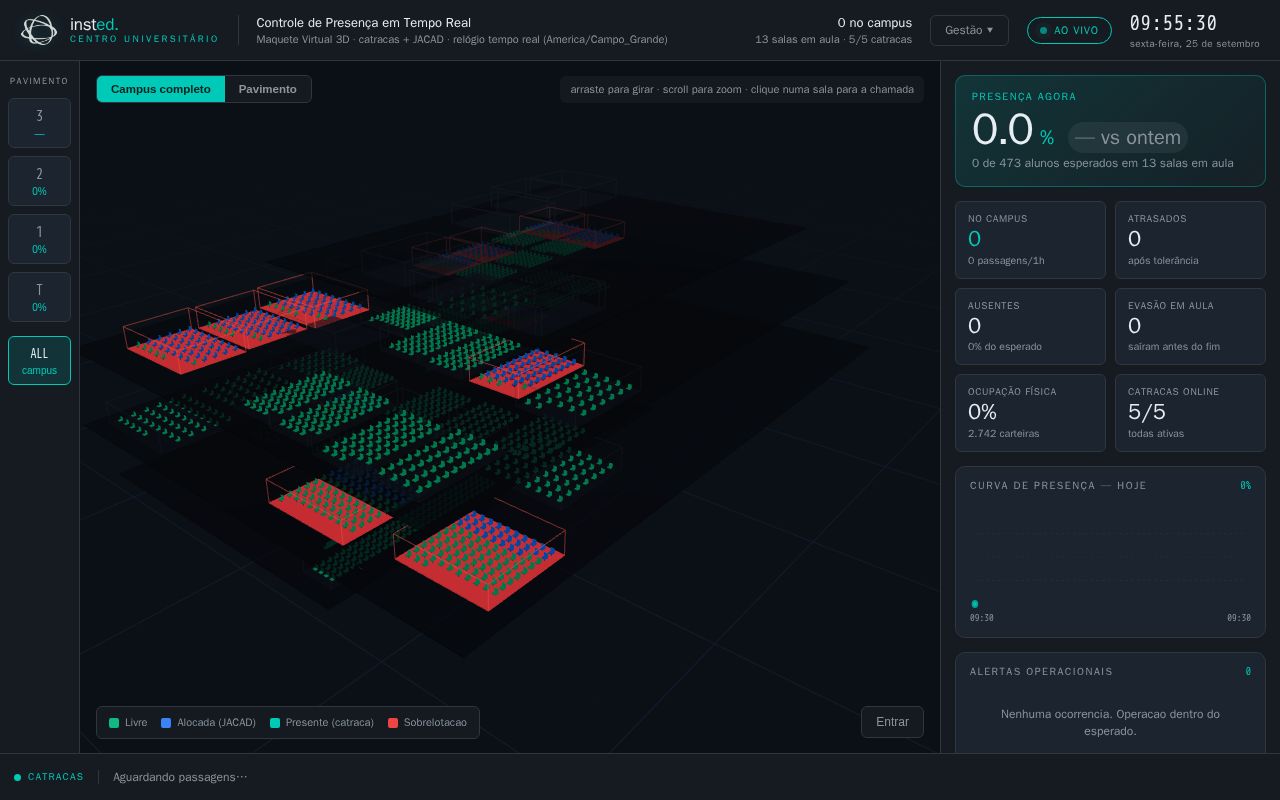Click the Alertas Operacionais heading
The height and width of the screenshot is (800, 1280).
[x=1041, y=671]
